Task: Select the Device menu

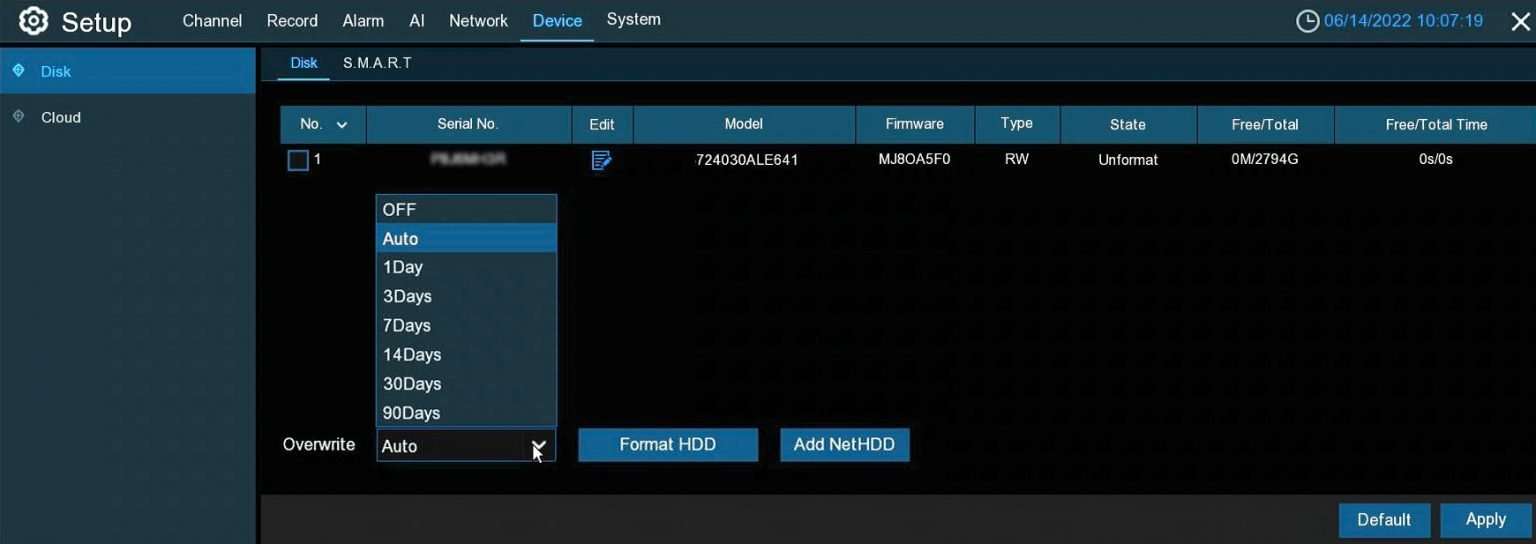Action: coord(557,20)
